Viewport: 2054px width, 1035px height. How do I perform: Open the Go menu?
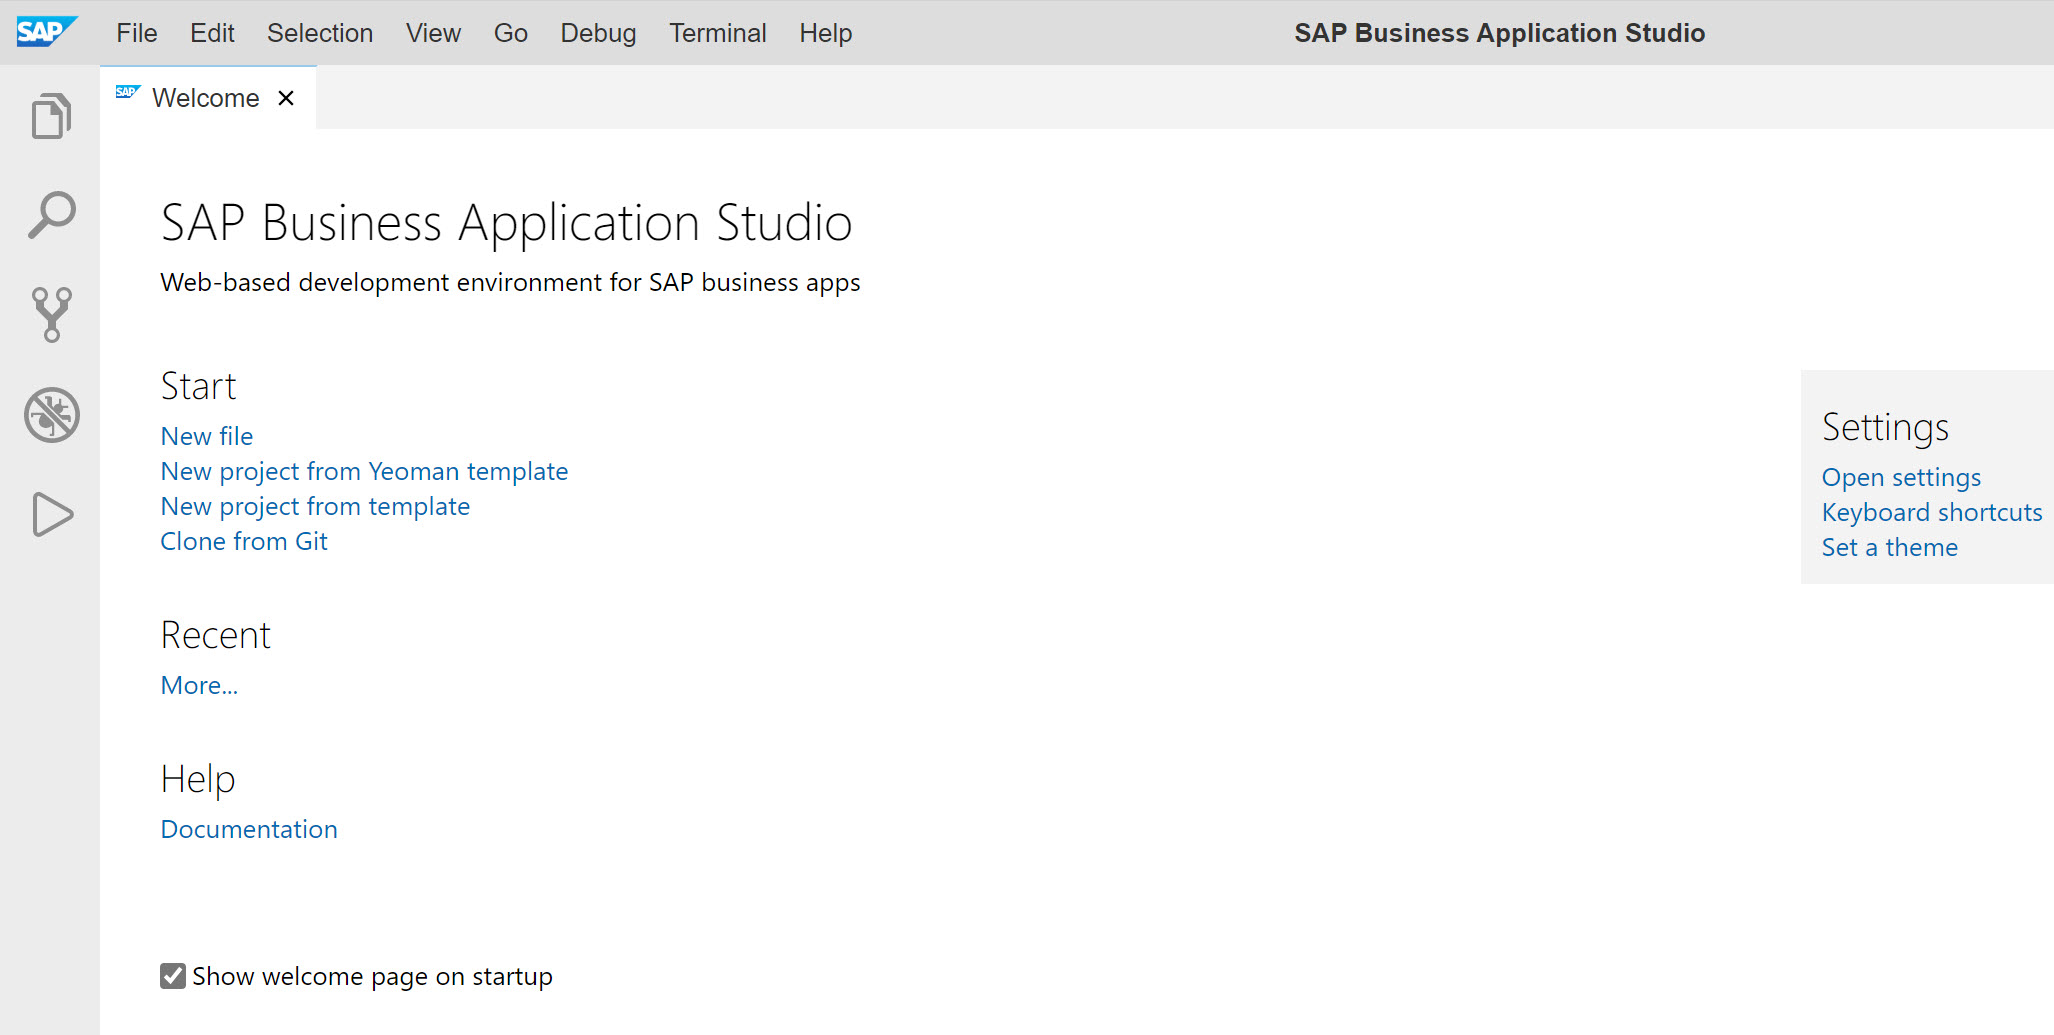pos(511,33)
